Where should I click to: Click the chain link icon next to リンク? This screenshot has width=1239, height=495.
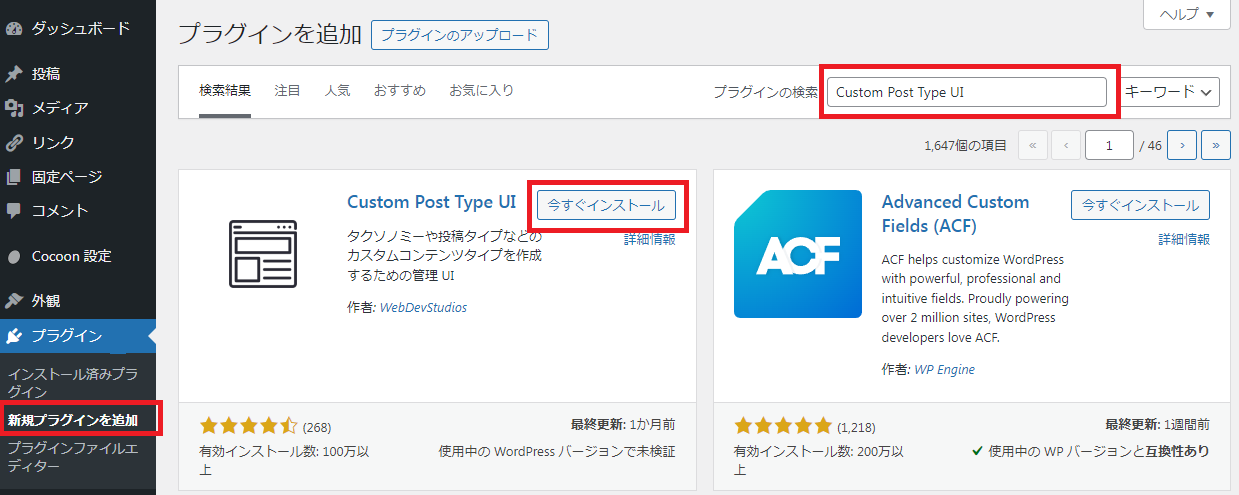[13, 142]
